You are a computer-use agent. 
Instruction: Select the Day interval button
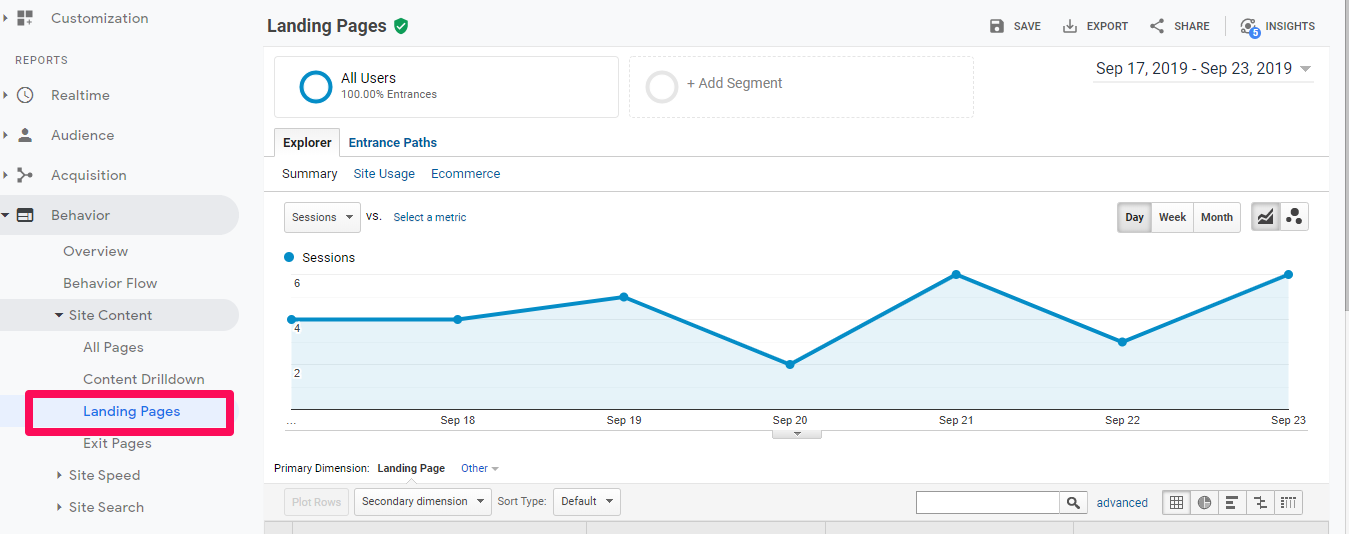(x=1134, y=217)
